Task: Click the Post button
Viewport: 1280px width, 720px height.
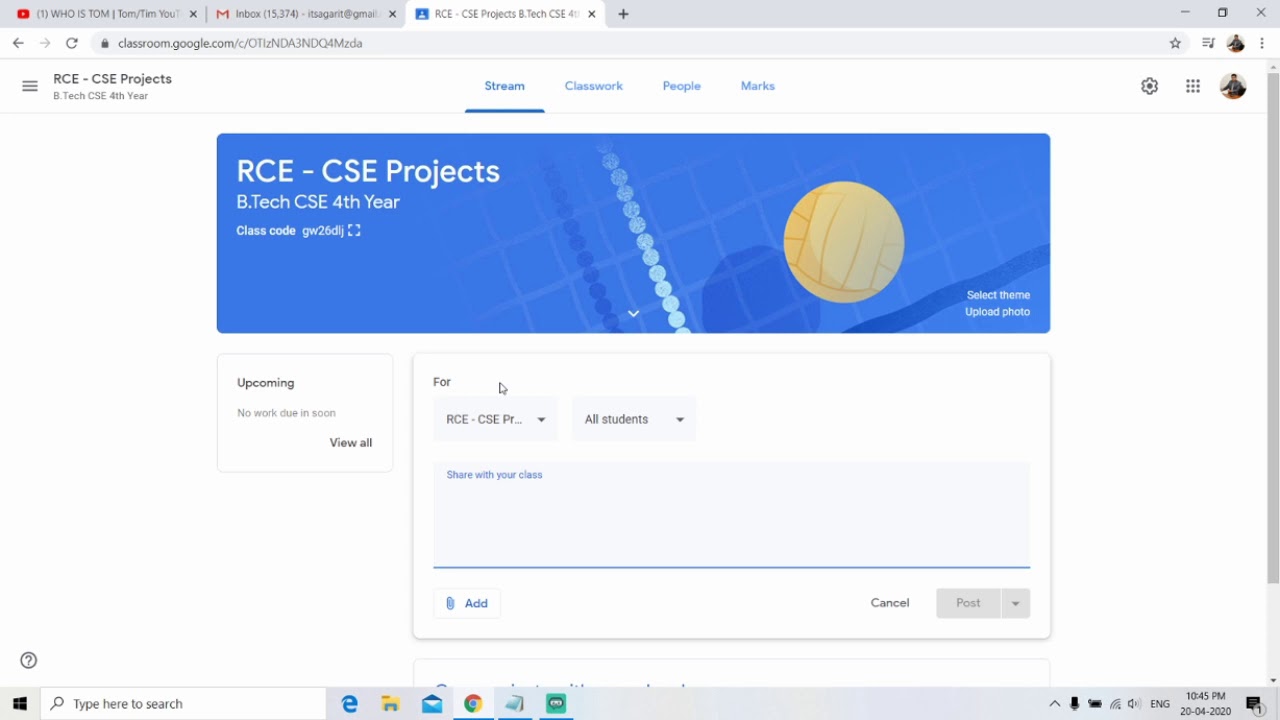Action: point(968,603)
